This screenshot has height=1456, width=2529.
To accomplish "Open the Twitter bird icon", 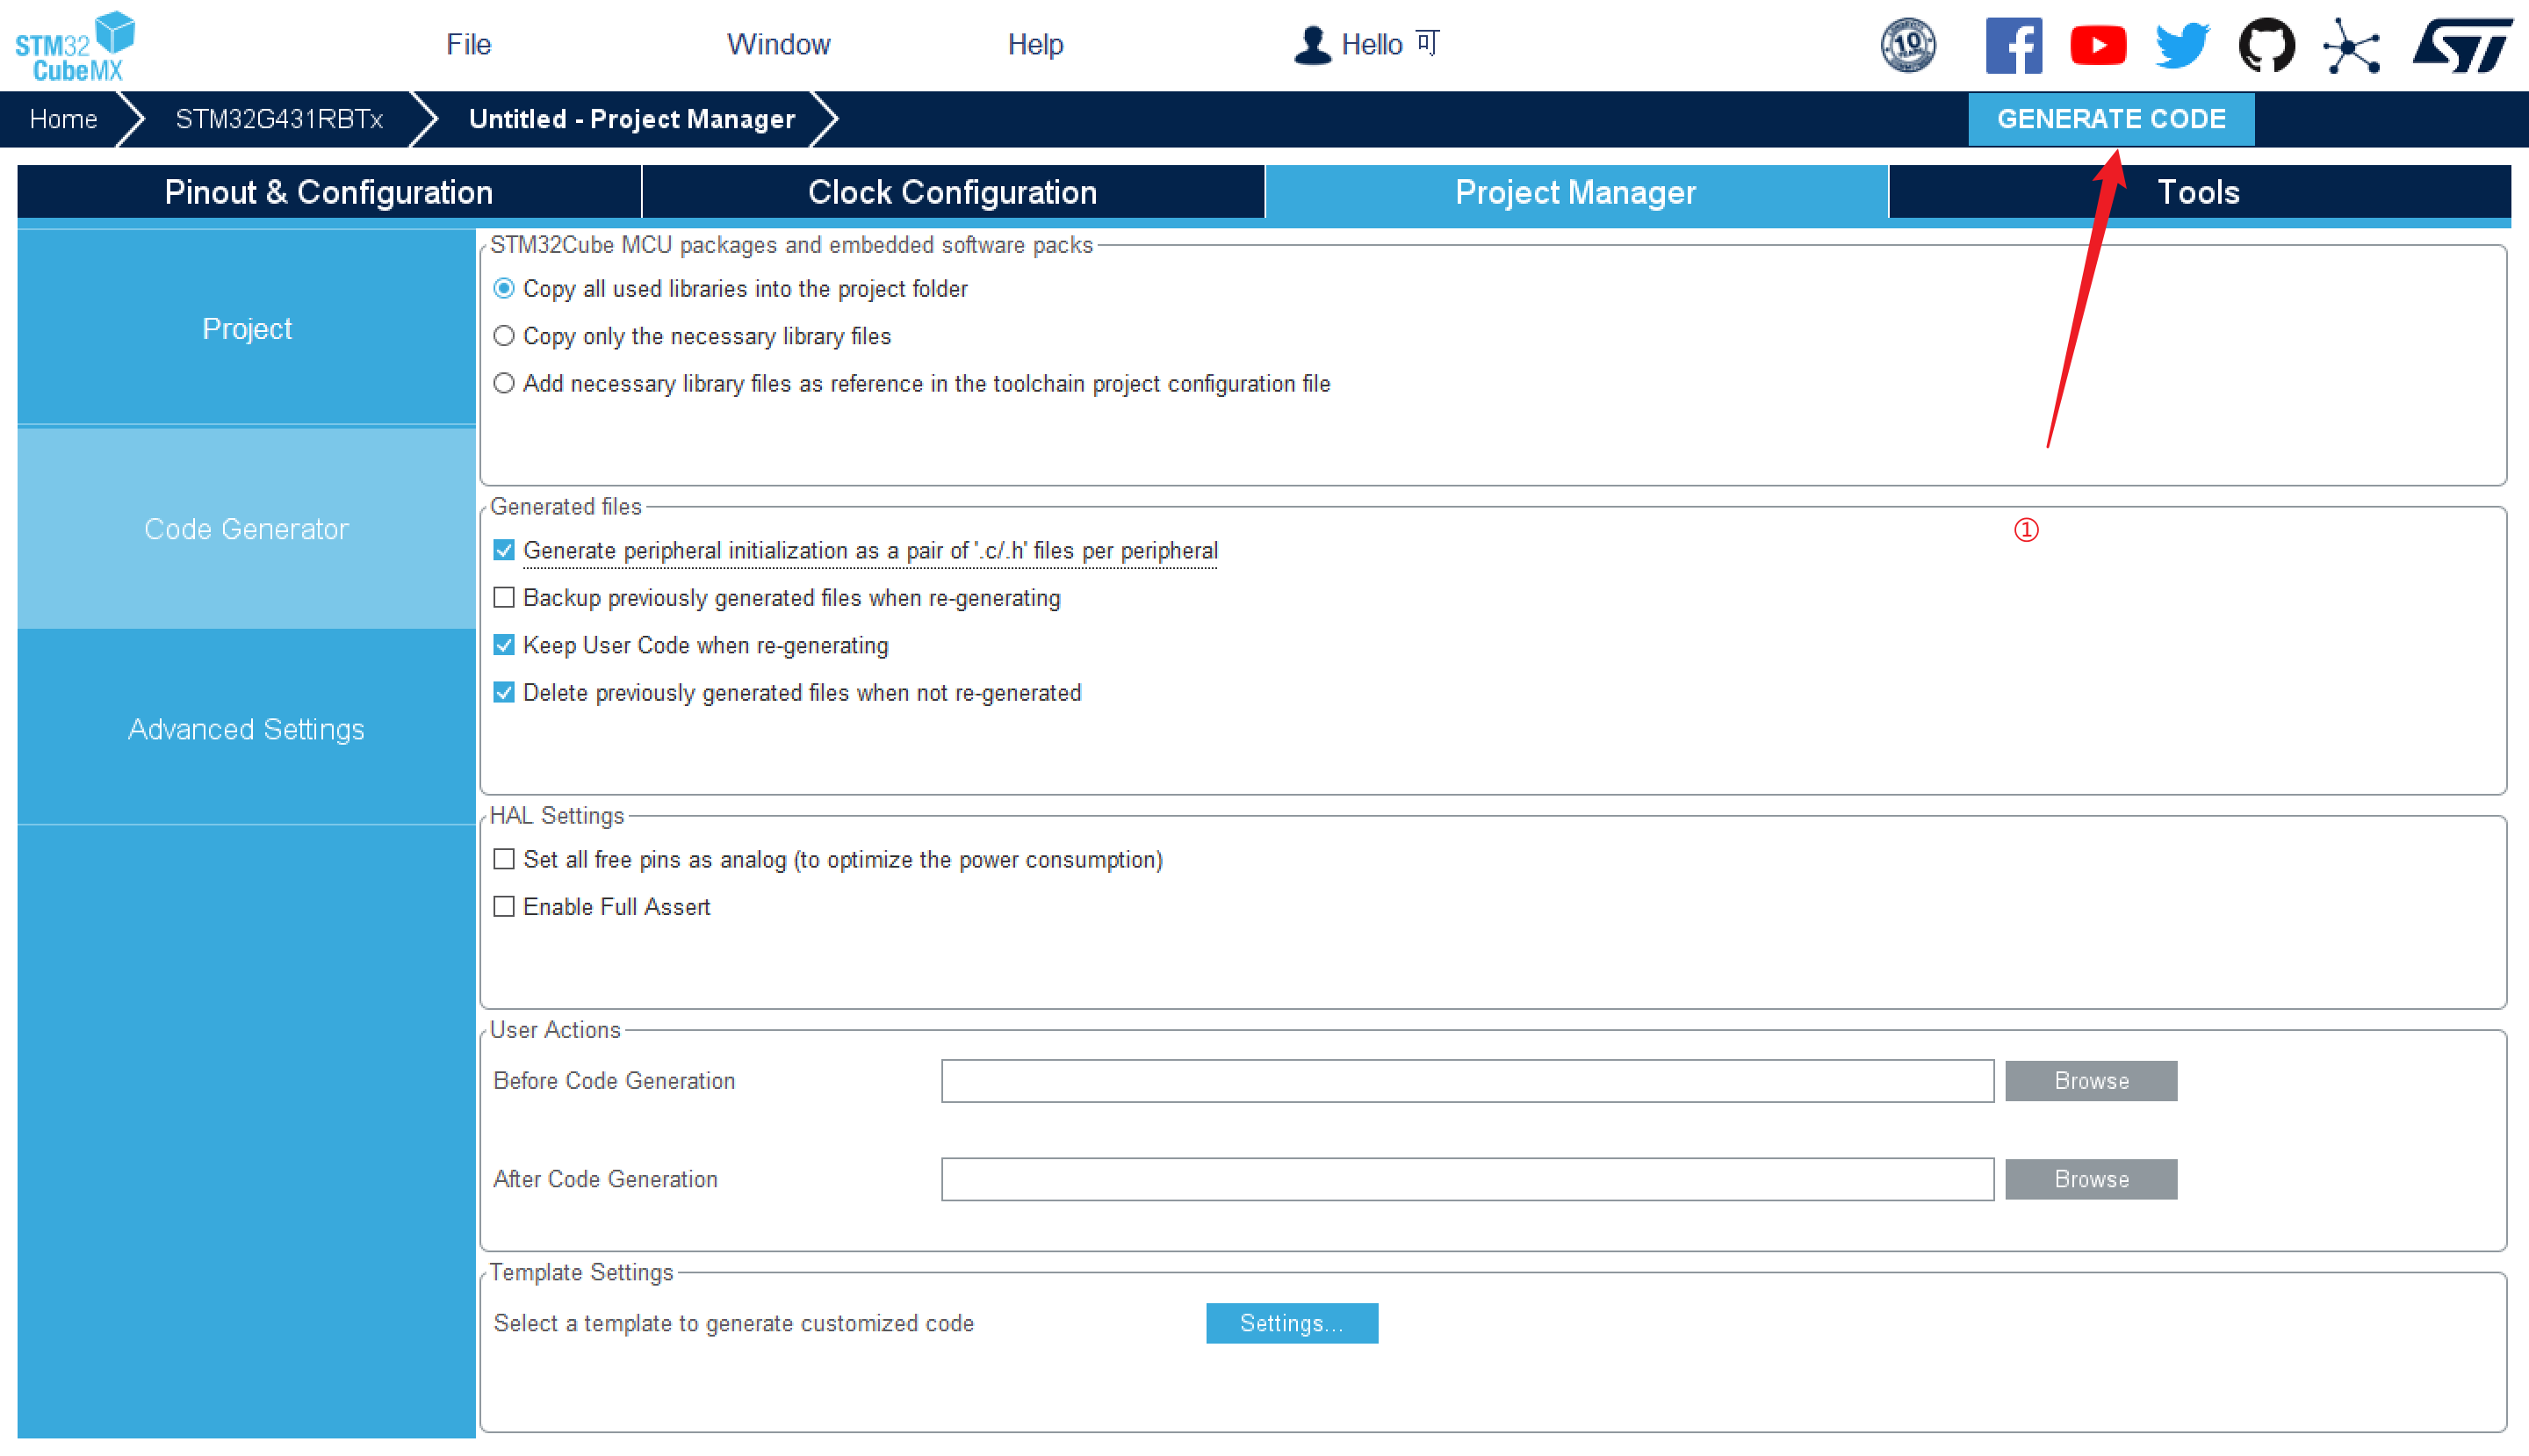I will [2182, 45].
